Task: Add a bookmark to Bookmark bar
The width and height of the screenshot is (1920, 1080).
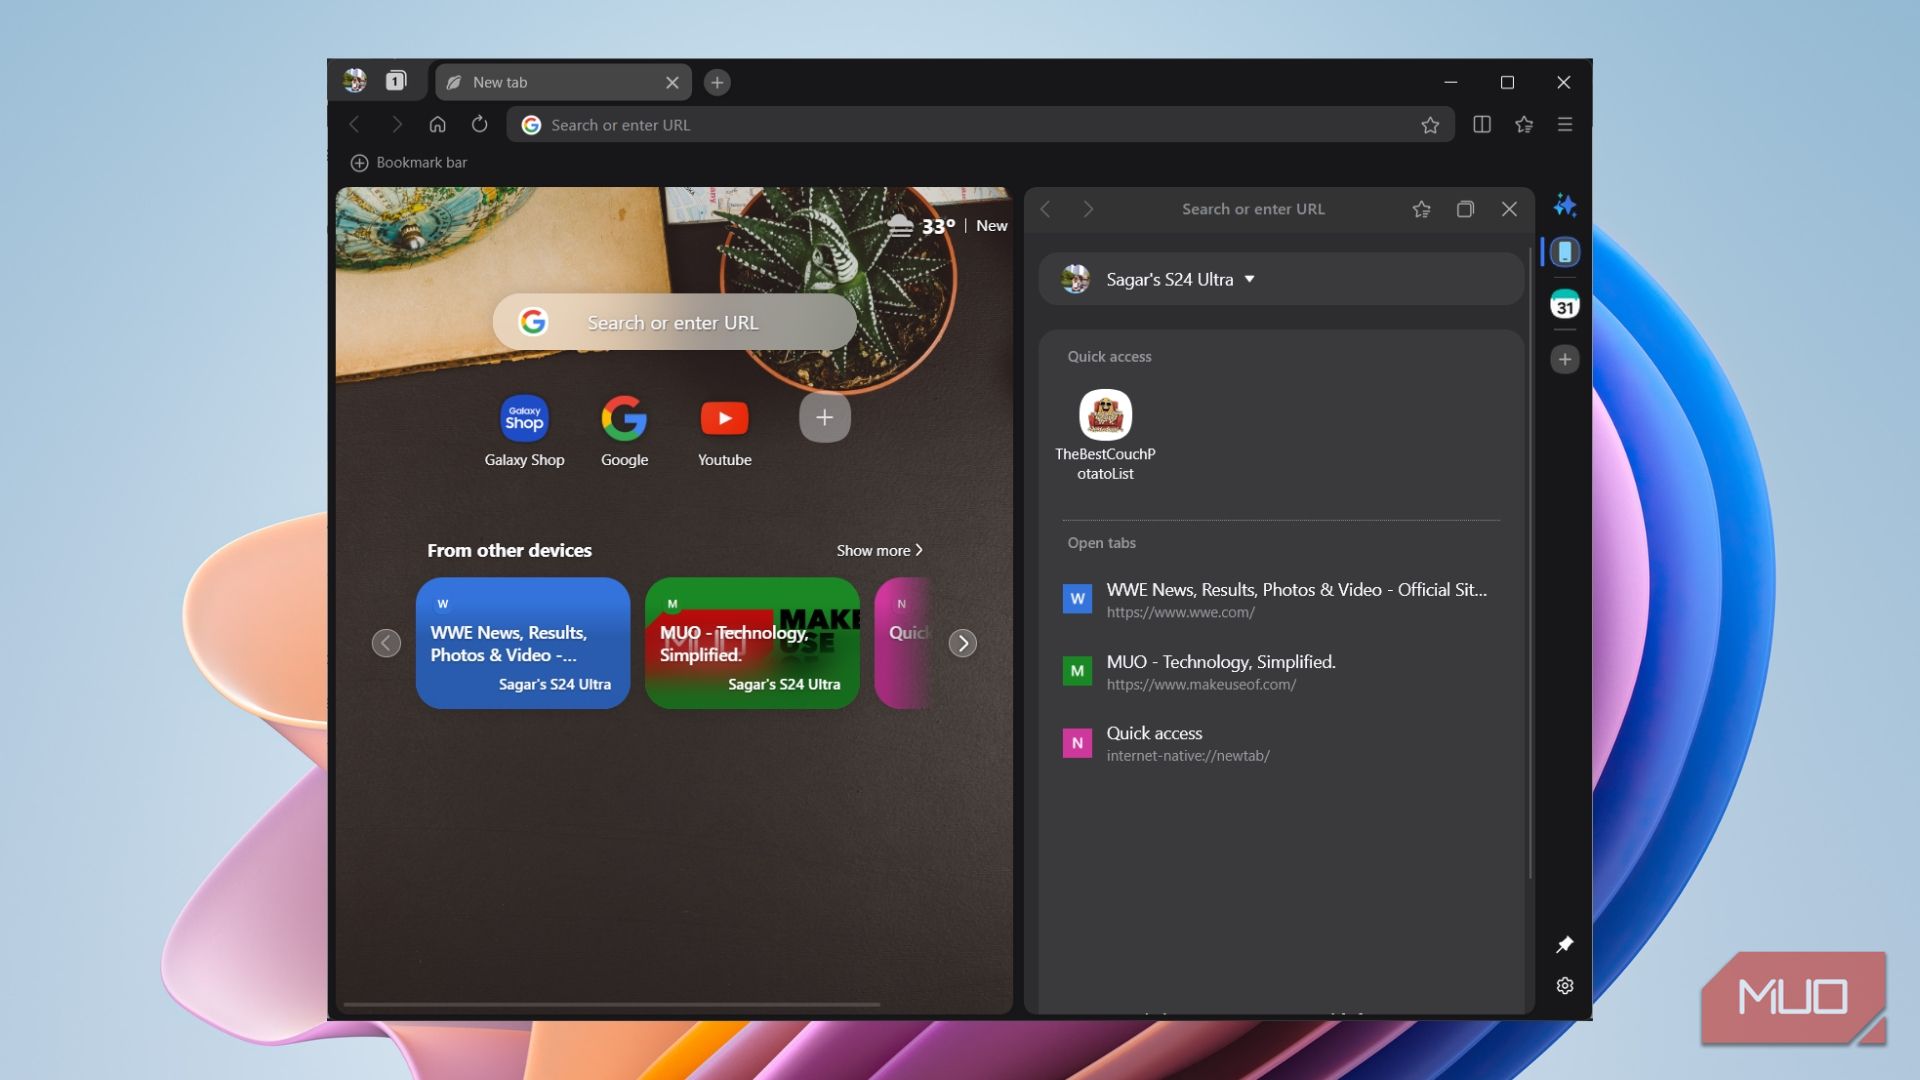Action: click(409, 162)
